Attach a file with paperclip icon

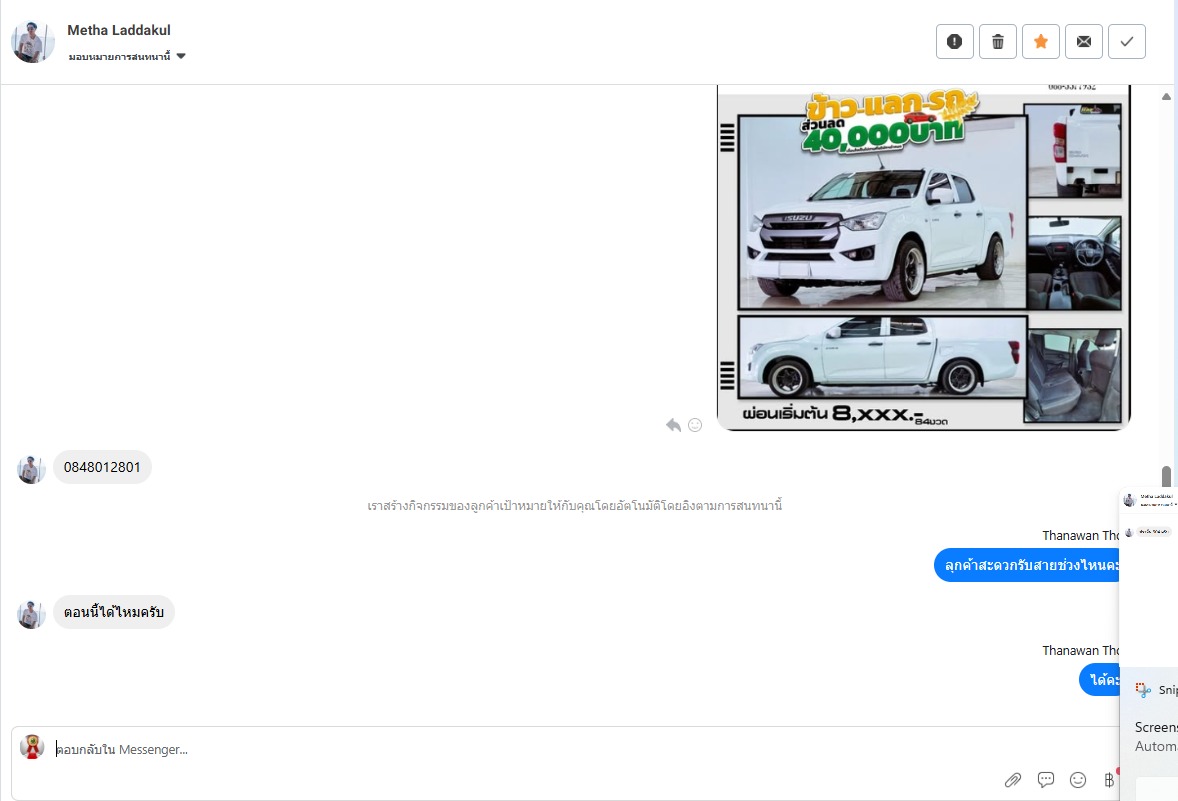pos(1013,780)
